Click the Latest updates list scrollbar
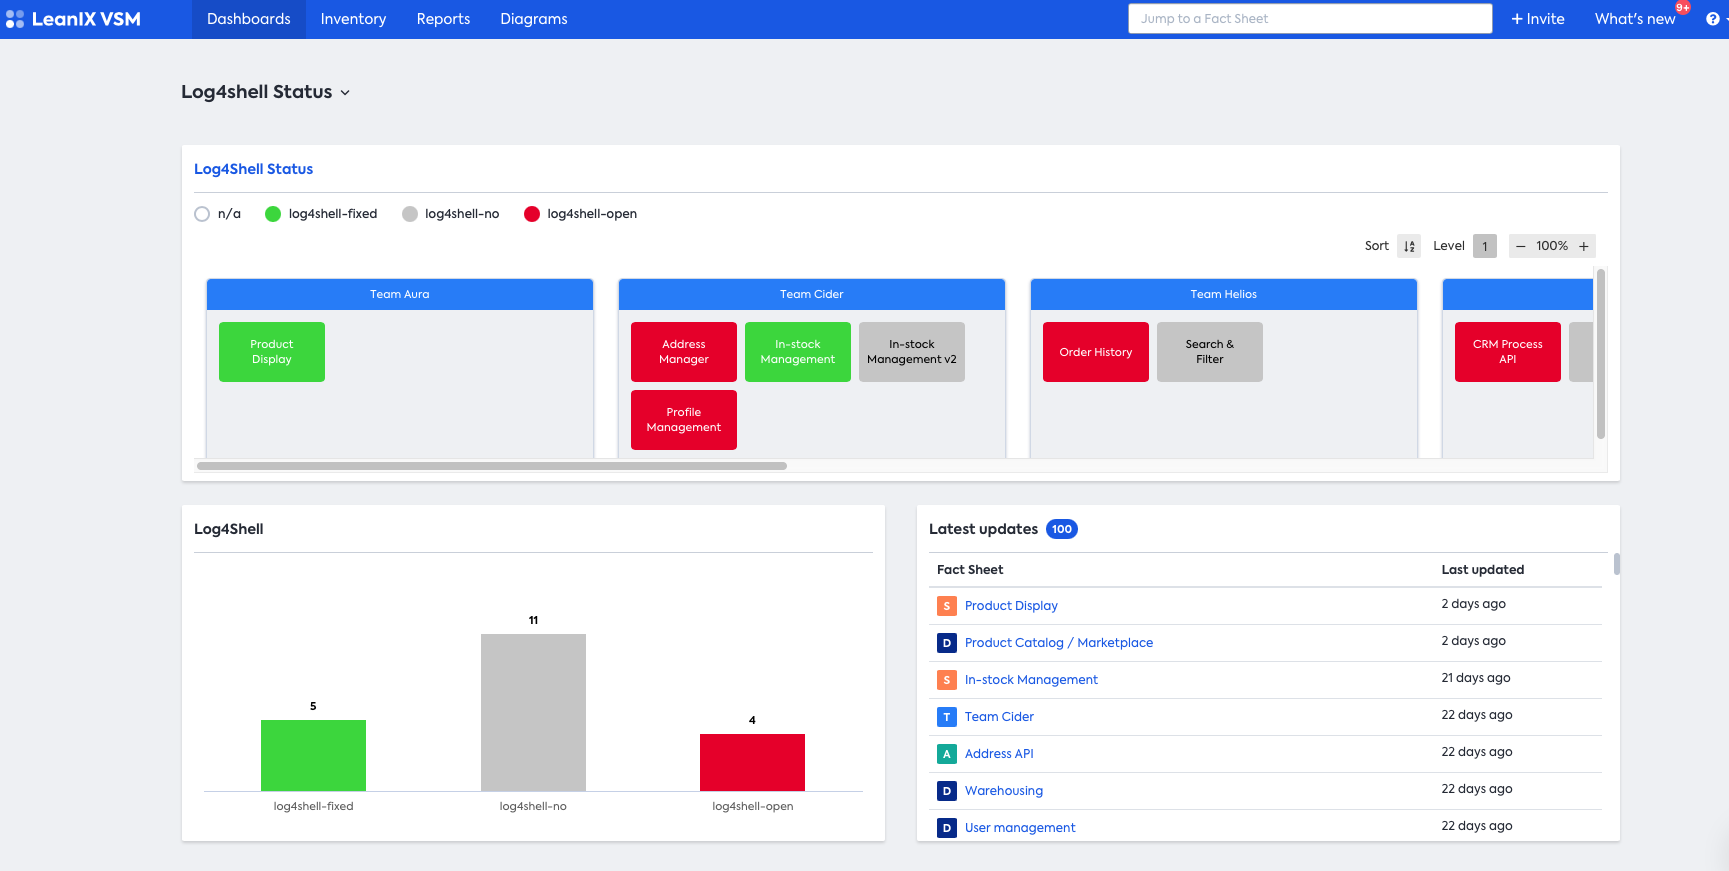The height and width of the screenshot is (871, 1729). coord(1617,565)
